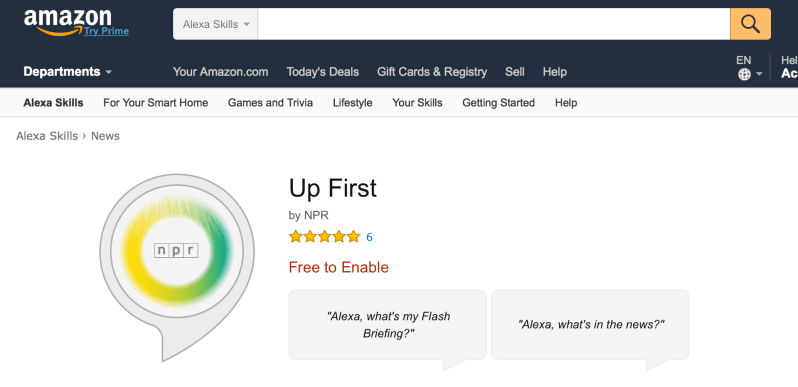This screenshot has width=798, height=387.
Task: Click inside the search text field
Action: 494,24
